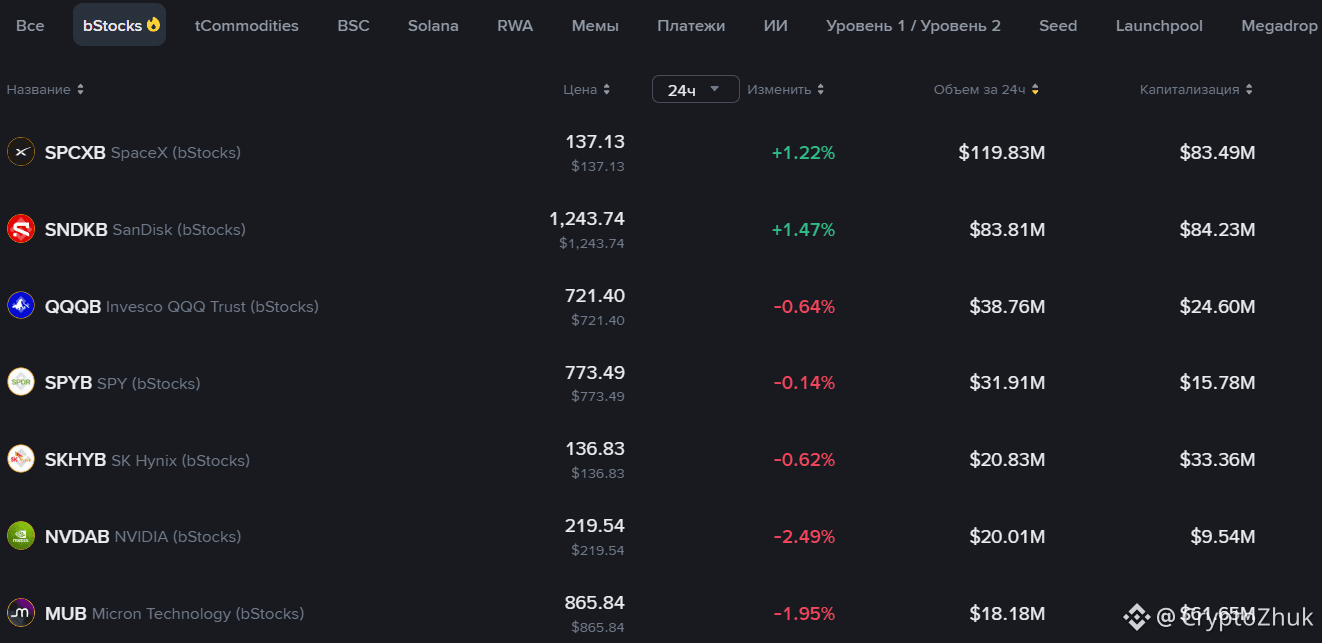Click the NVIDIA NVDAB green logo
This screenshot has height=643, width=1322.
[x=21, y=536]
